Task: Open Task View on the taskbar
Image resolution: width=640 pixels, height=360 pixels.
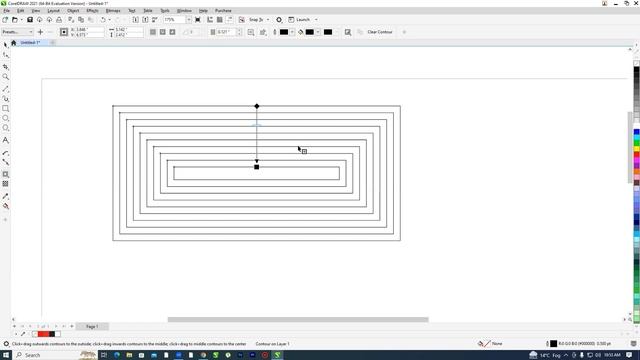Action: click(x=104, y=355)
